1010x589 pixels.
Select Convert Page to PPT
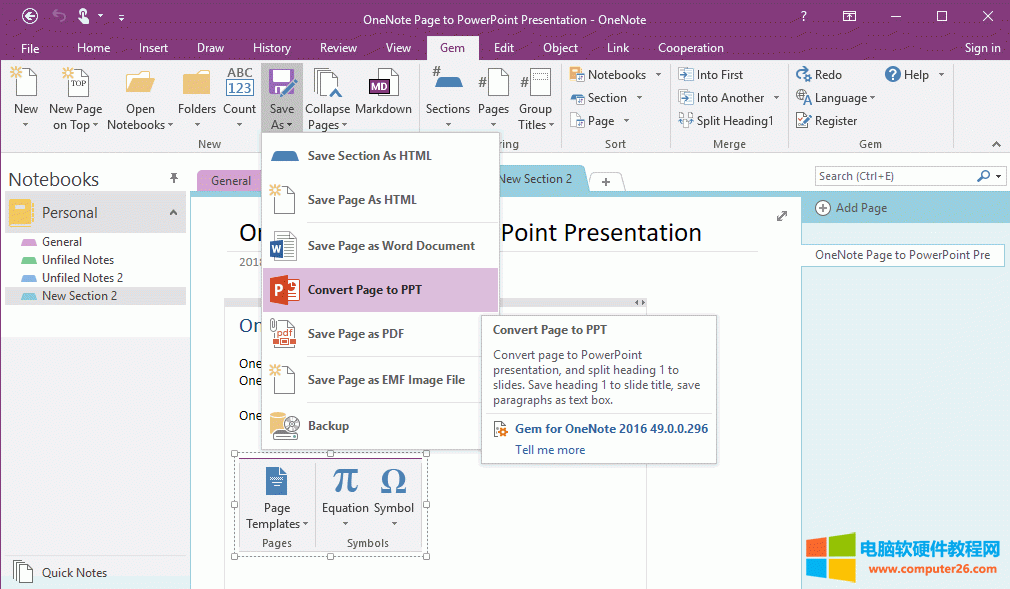coord(365,290)
